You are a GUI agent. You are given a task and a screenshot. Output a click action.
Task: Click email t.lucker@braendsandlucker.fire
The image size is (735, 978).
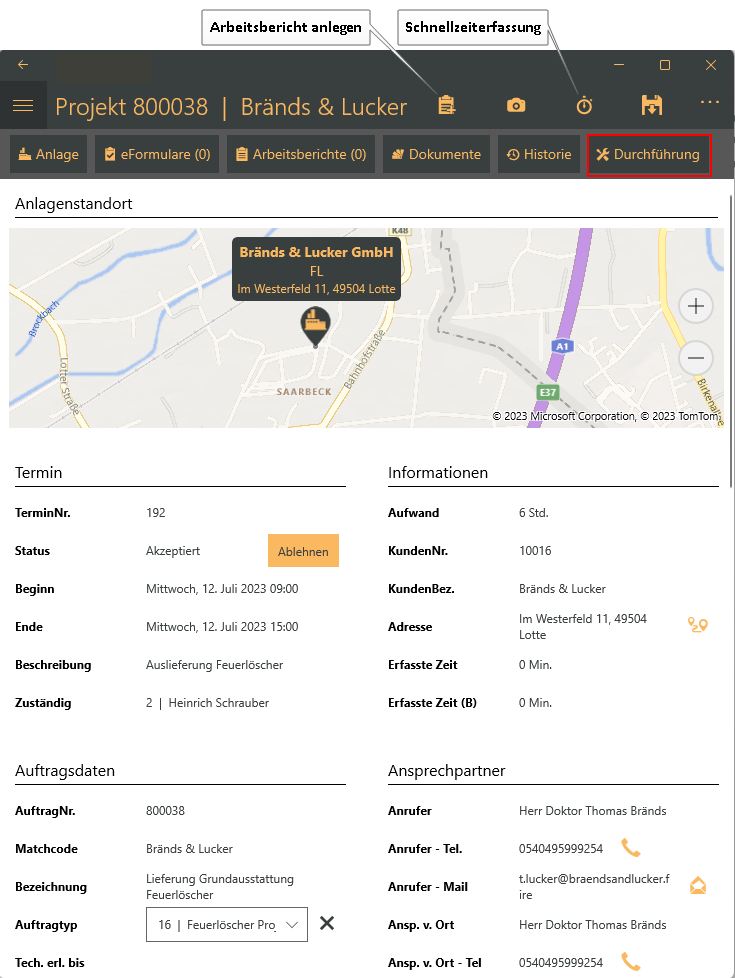tap(594, 887)
